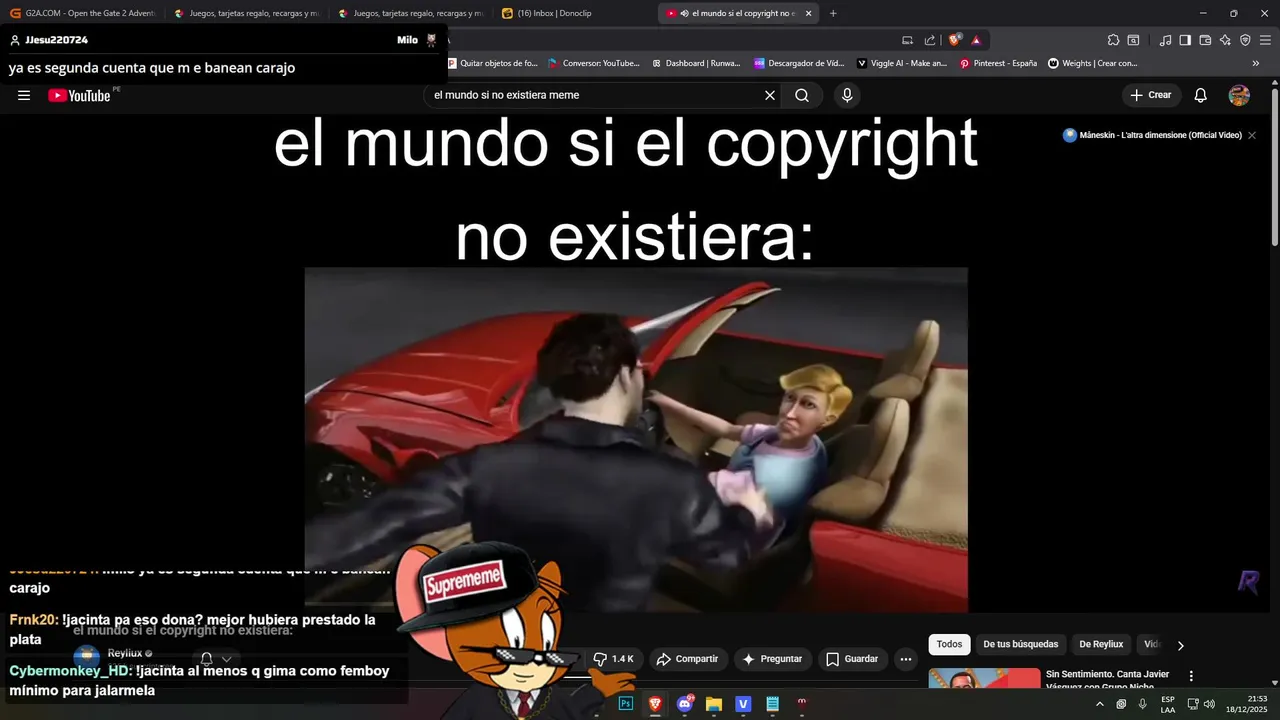Open Conversor YouTube bookmark
Image resolution: width=1280 pixels, height=720 pixels.
pos(594,63)
